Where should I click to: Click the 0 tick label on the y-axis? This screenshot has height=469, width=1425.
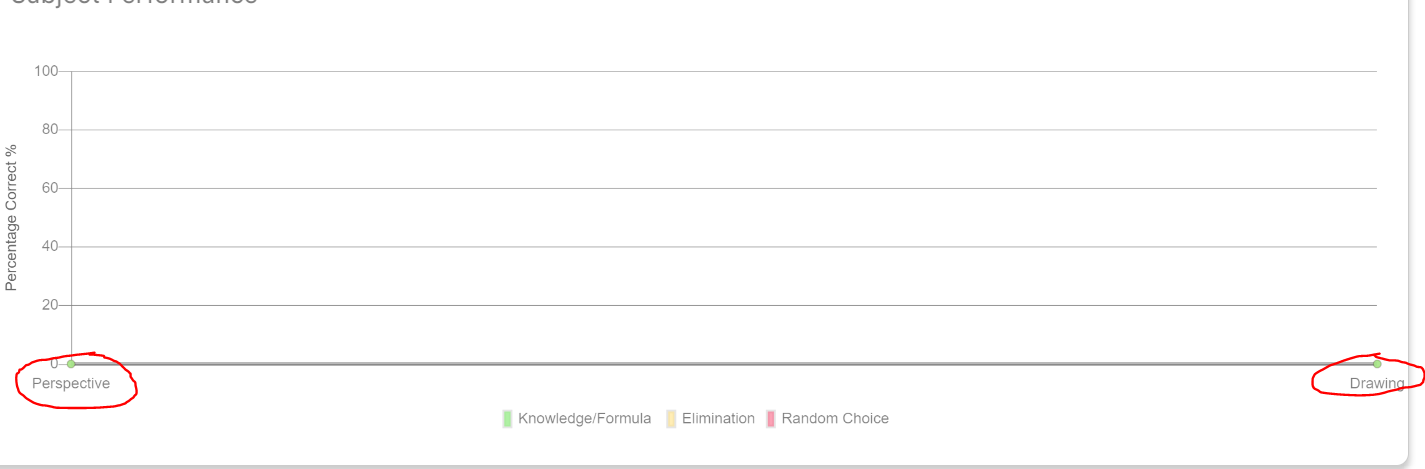pyautogui.click(x=54, y=364)
